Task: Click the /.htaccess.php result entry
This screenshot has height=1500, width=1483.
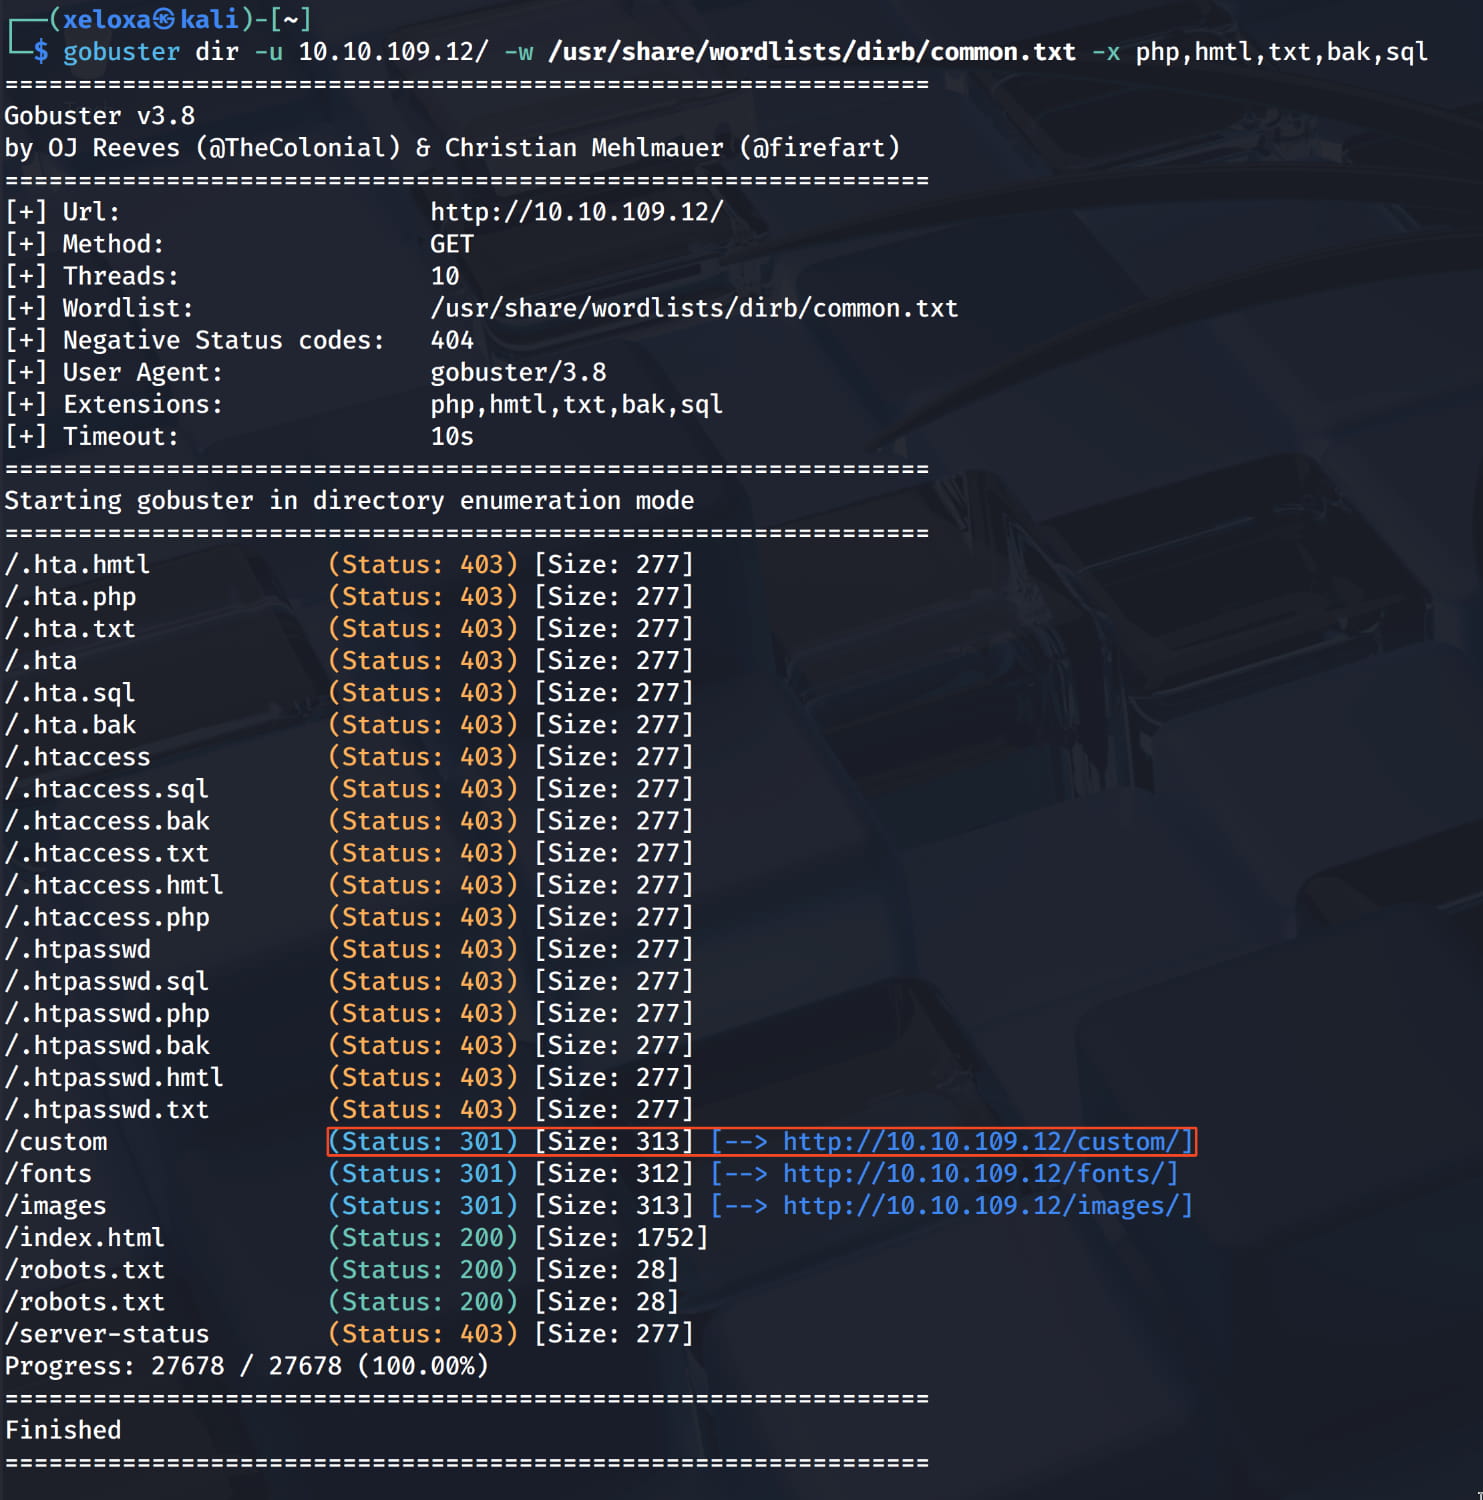Action: coord(107,918)
